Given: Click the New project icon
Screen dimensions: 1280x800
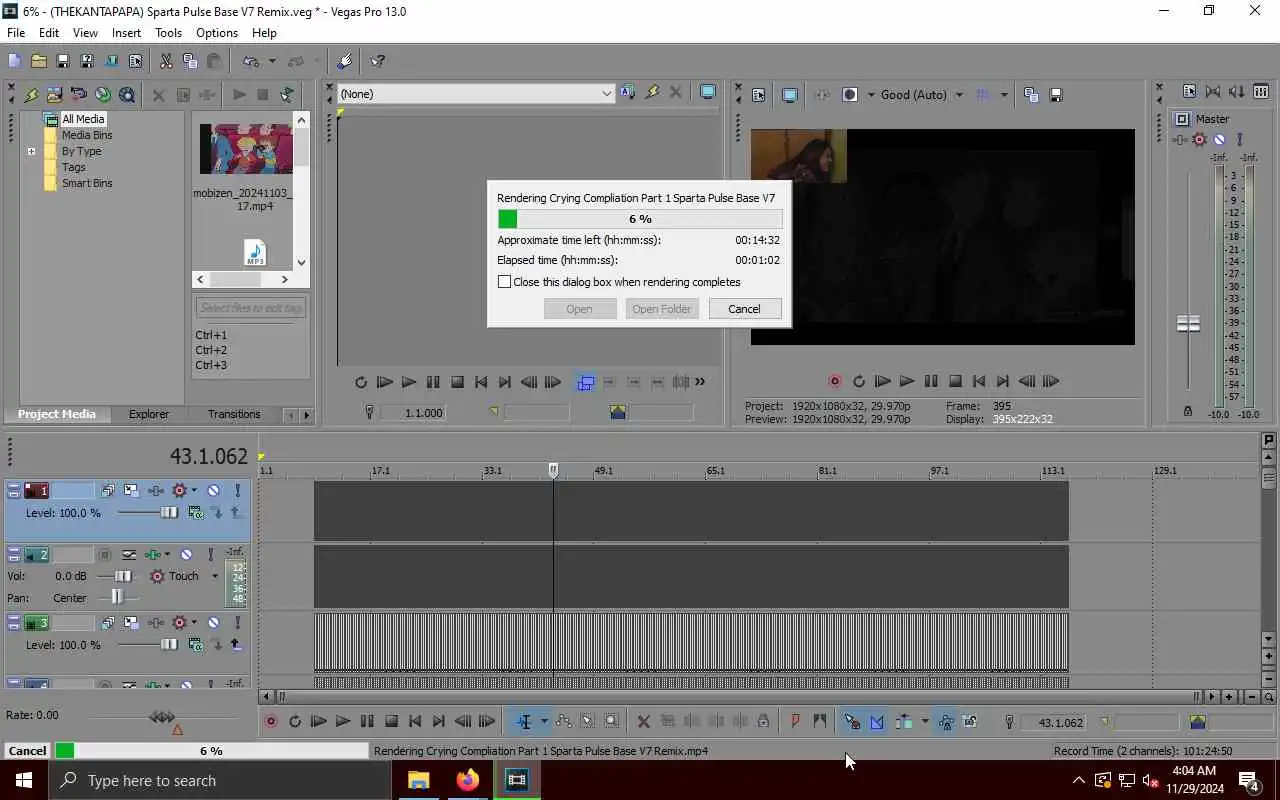Looking at the screenshot, I should (14, 61).
